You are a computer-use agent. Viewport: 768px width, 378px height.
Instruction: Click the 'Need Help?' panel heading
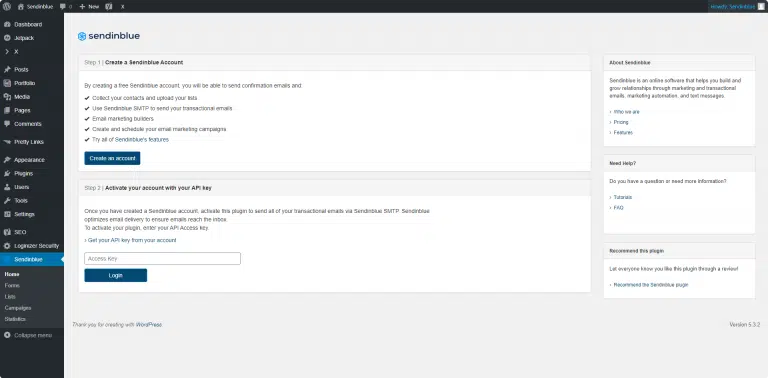click(x=623, y=163)
